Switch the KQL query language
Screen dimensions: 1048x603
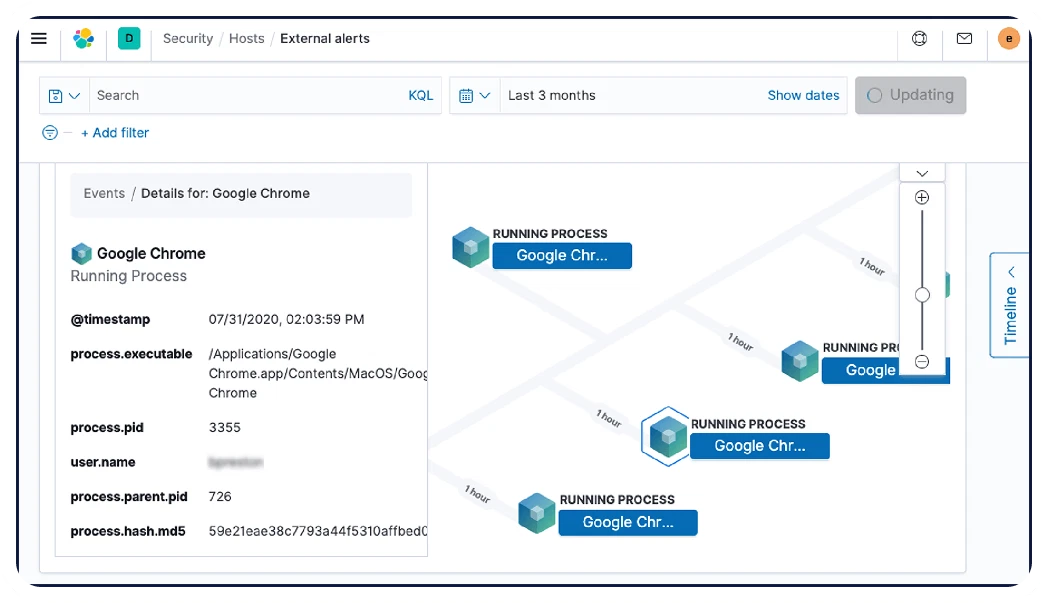(420, 96)
